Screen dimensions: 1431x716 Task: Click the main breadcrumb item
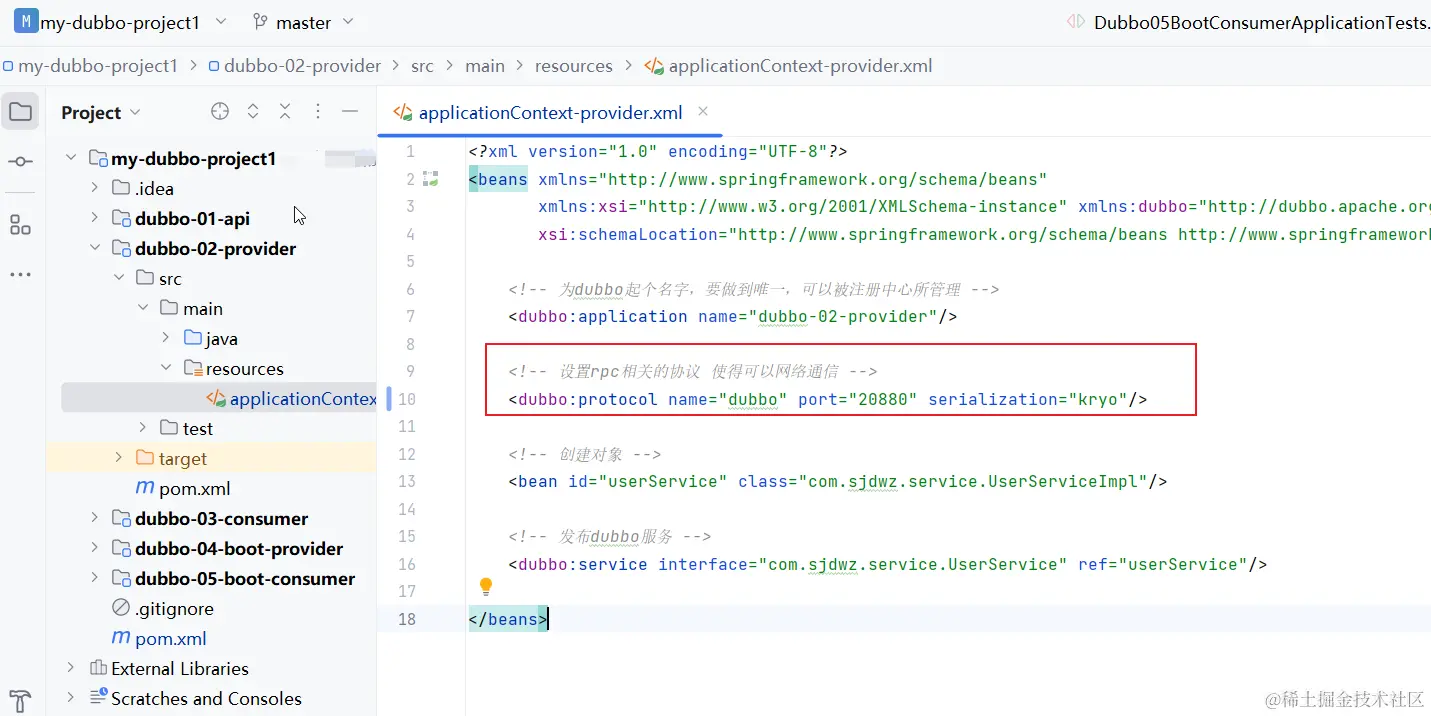pyautogui.click(x=485, y=66)
